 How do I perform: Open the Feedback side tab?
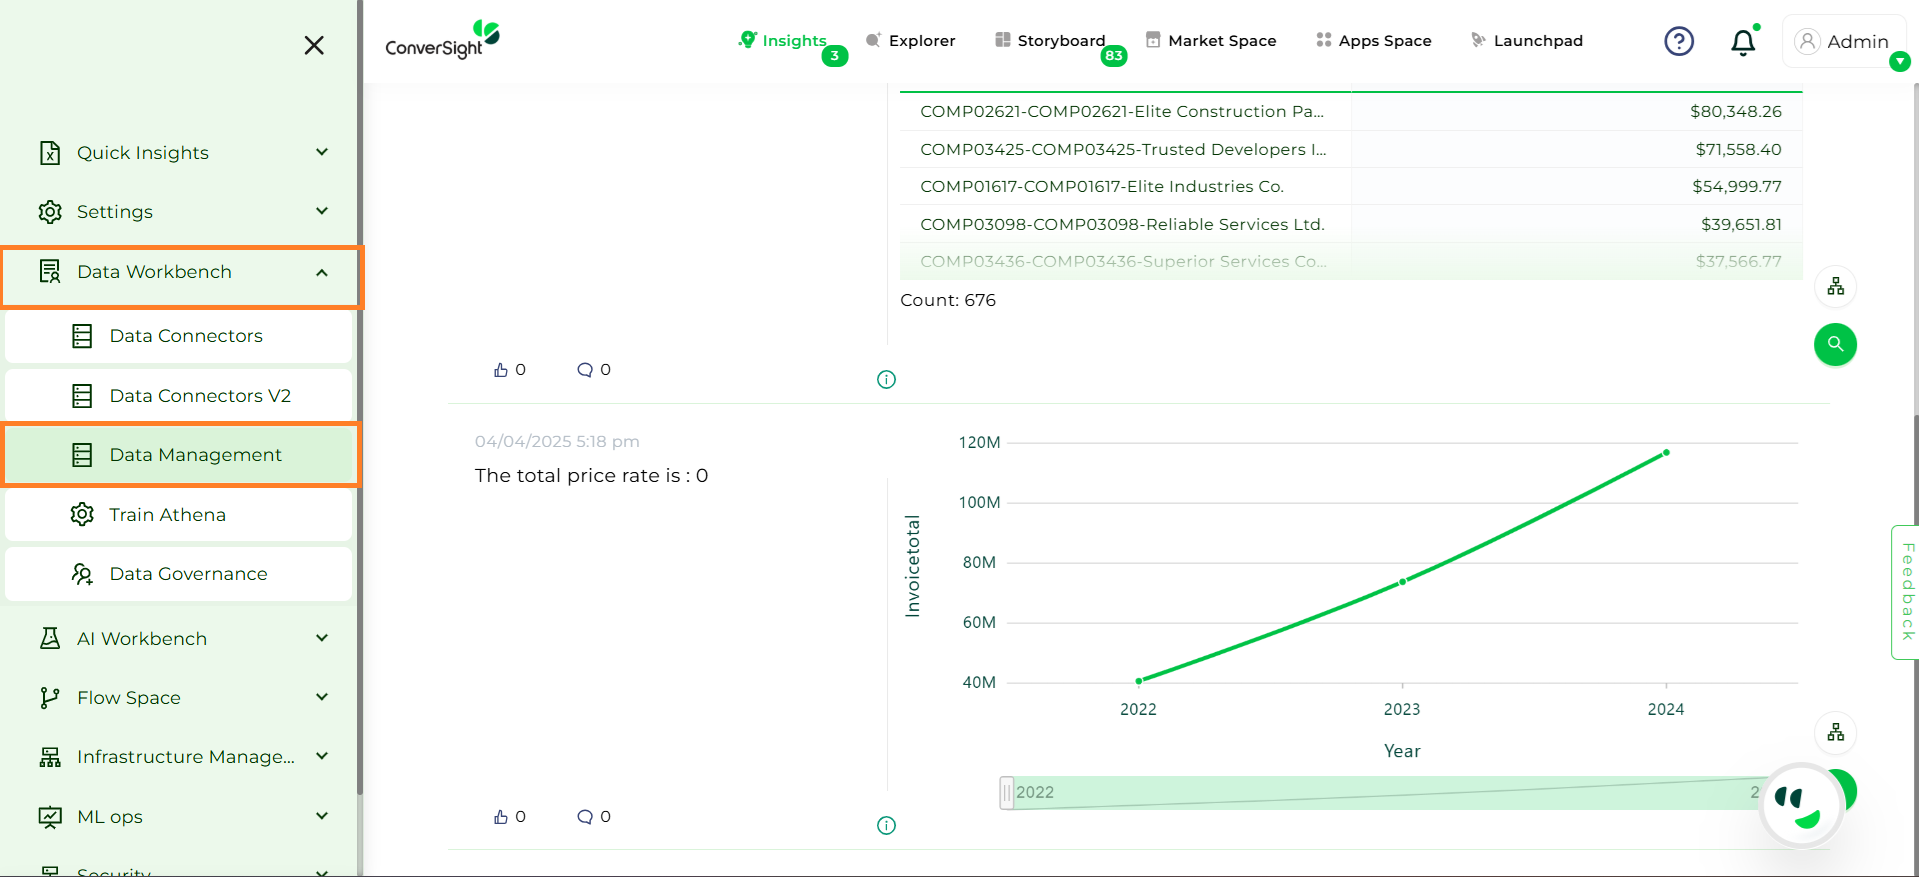tap(1906, 591)
